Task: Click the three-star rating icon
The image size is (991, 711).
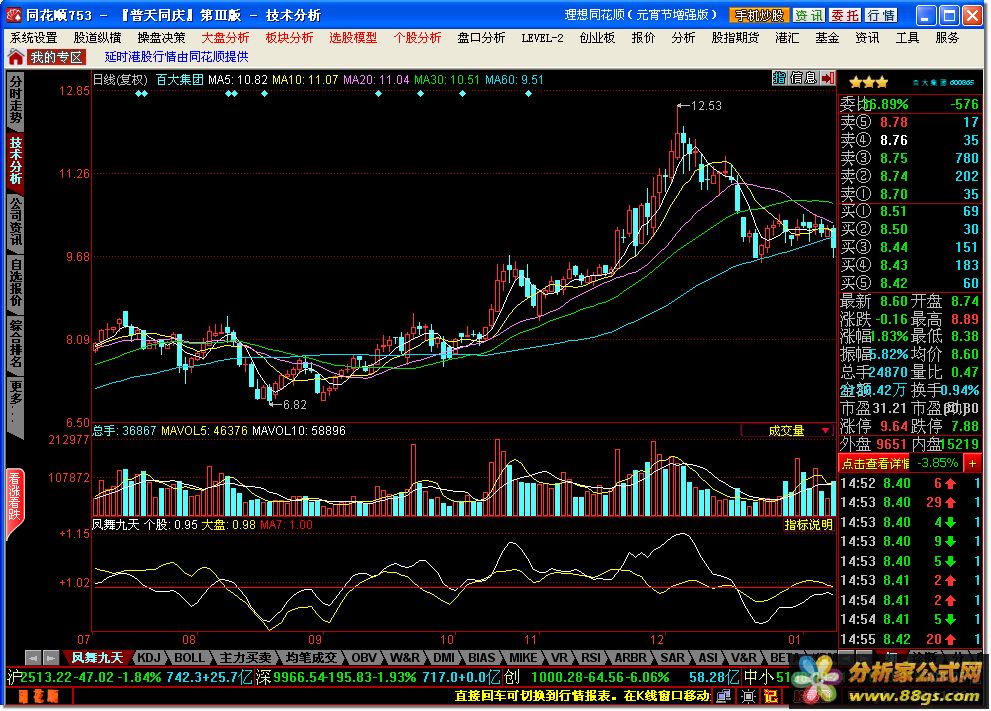Action: 868,82
